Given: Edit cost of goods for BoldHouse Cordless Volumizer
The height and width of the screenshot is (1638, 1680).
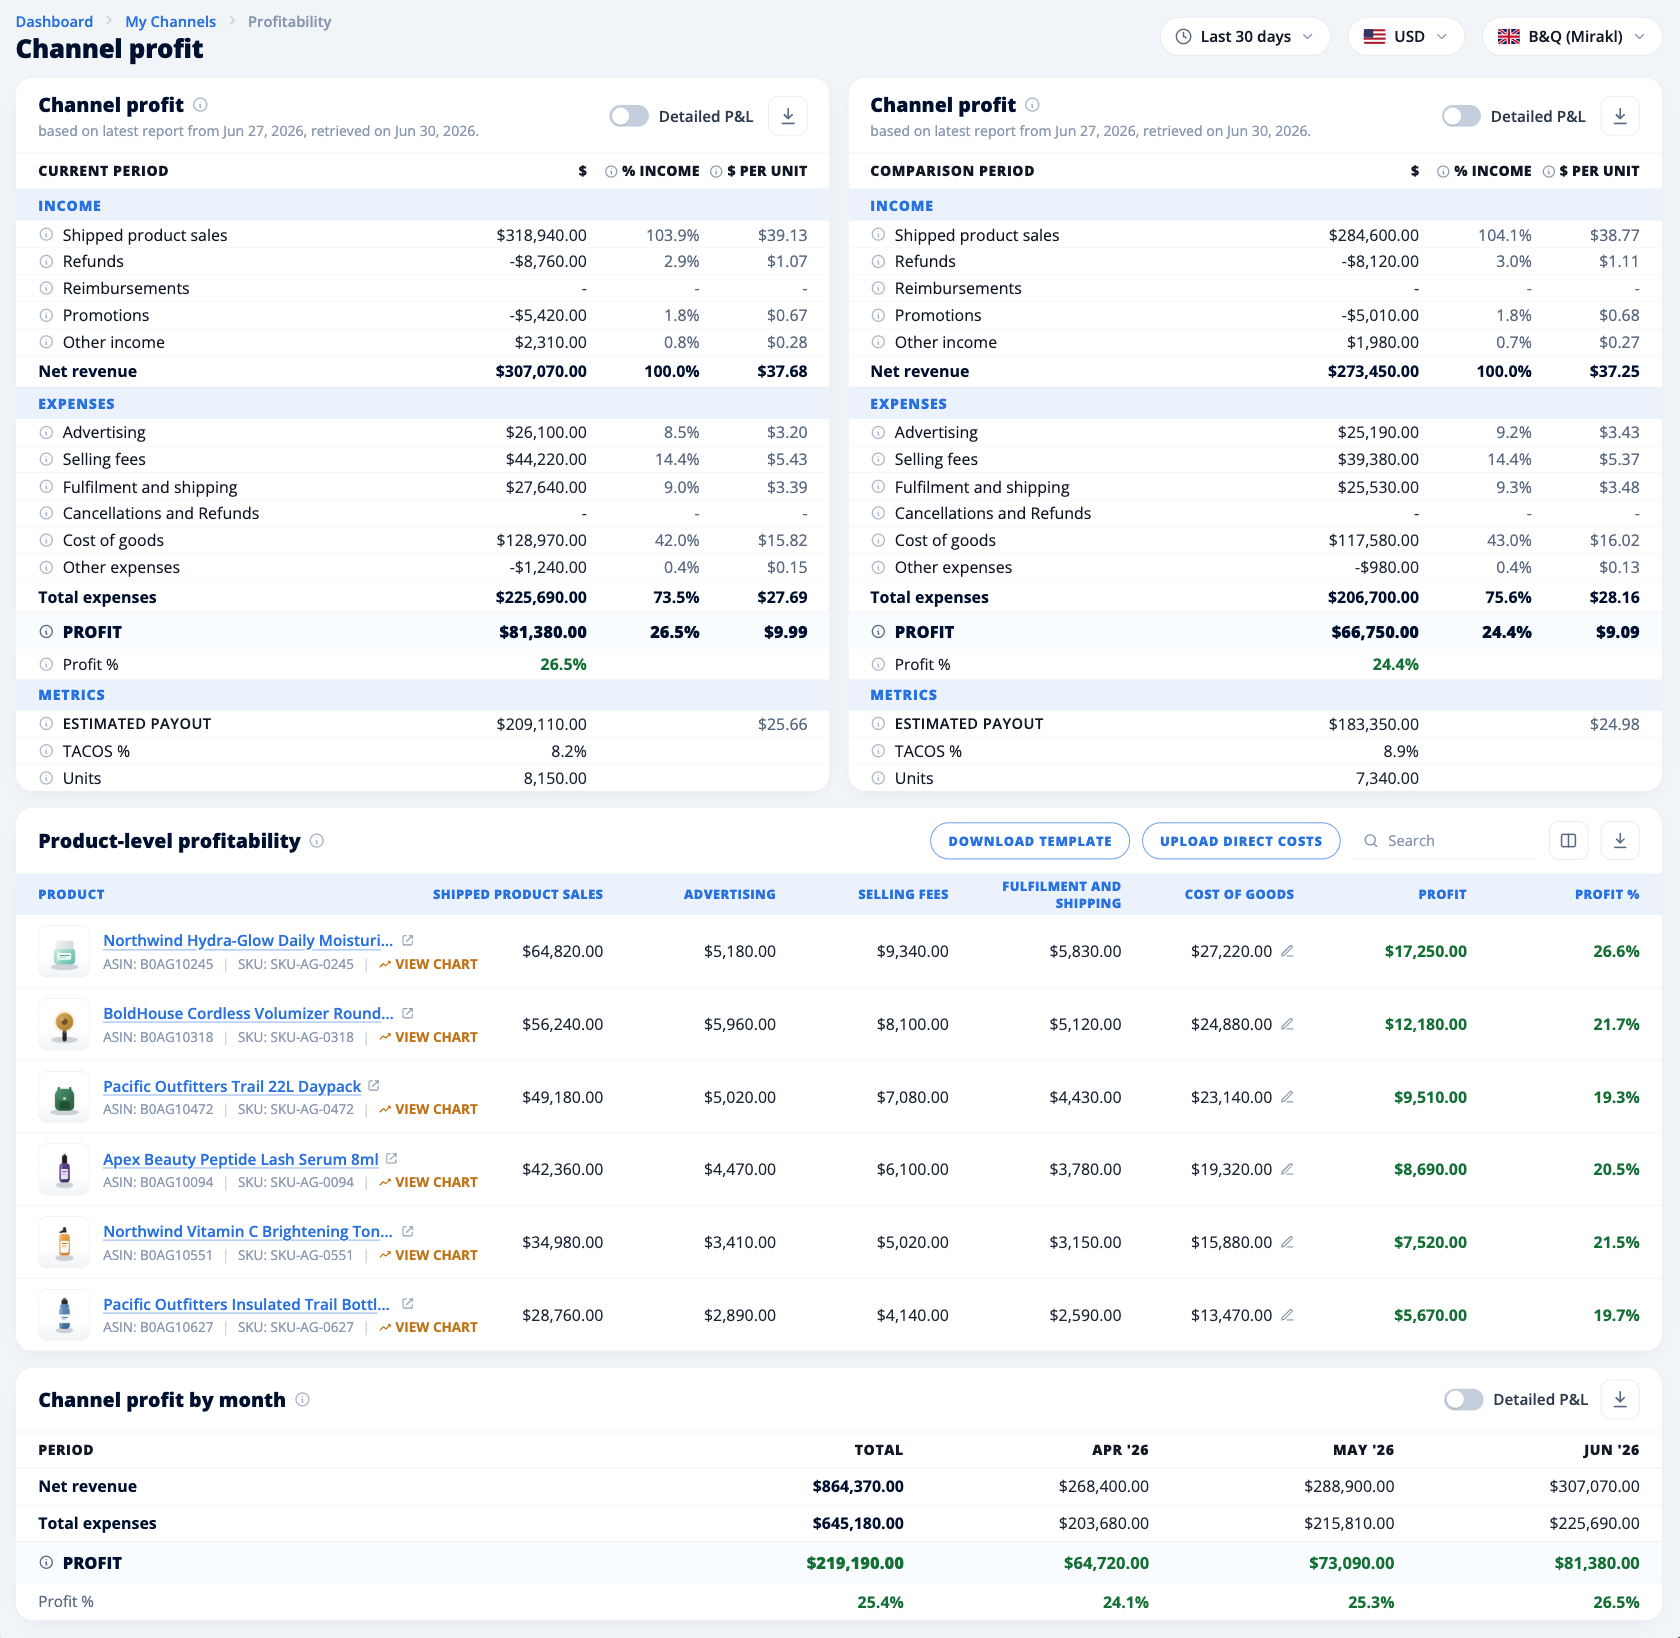Looking at the screenshot, I should point(1287,1024).
